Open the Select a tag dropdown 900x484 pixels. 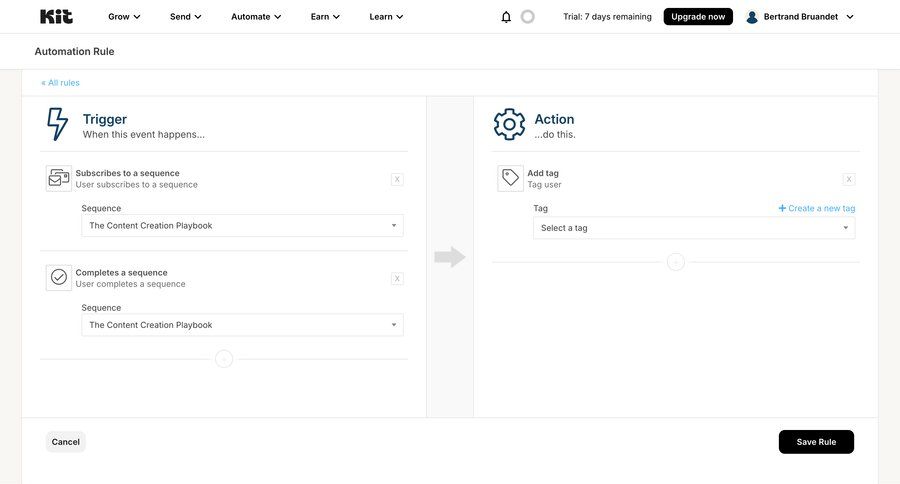pos(694,228)
